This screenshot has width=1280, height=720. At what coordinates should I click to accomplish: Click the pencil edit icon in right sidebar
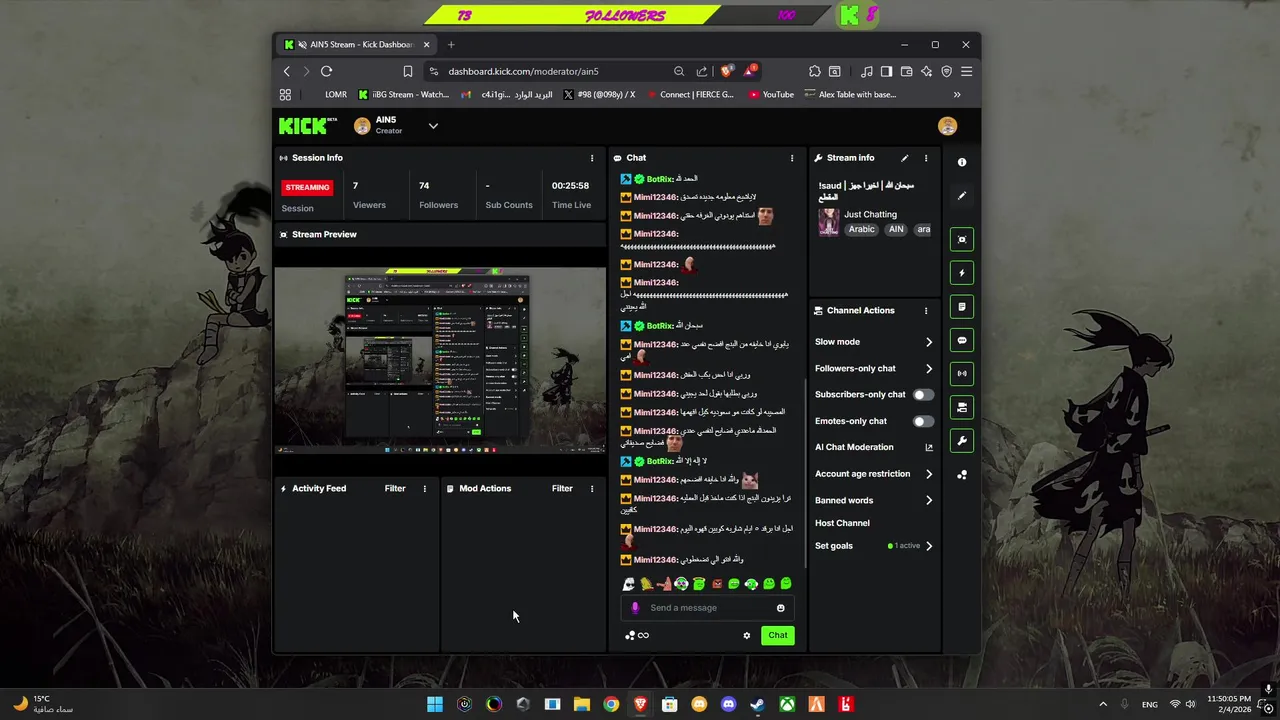(x=962, y=196)
